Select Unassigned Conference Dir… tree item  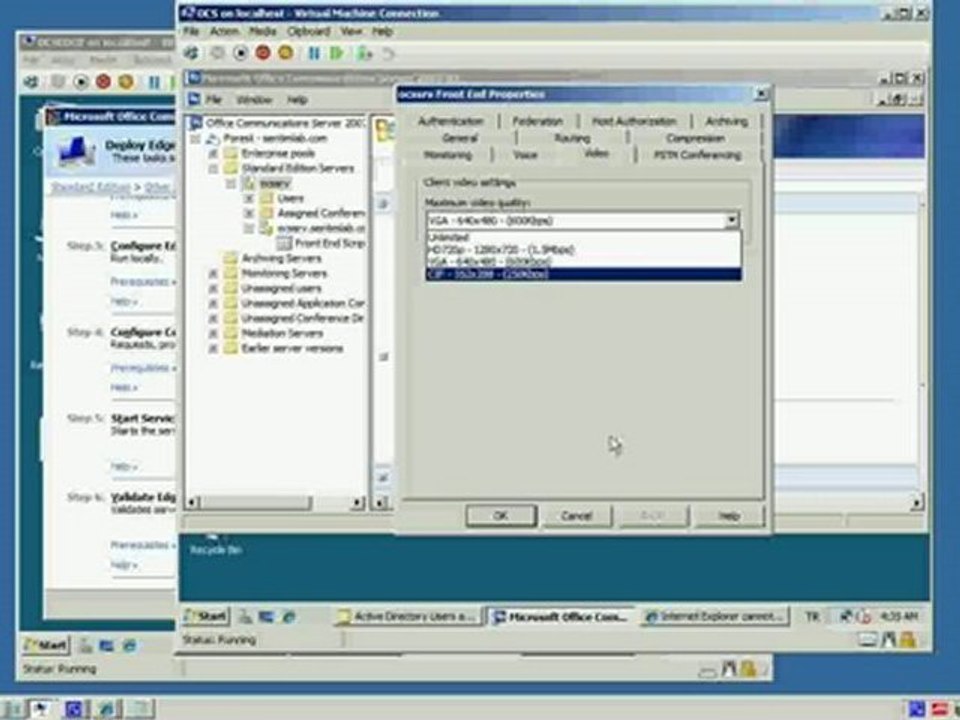(x=302, y=318)
